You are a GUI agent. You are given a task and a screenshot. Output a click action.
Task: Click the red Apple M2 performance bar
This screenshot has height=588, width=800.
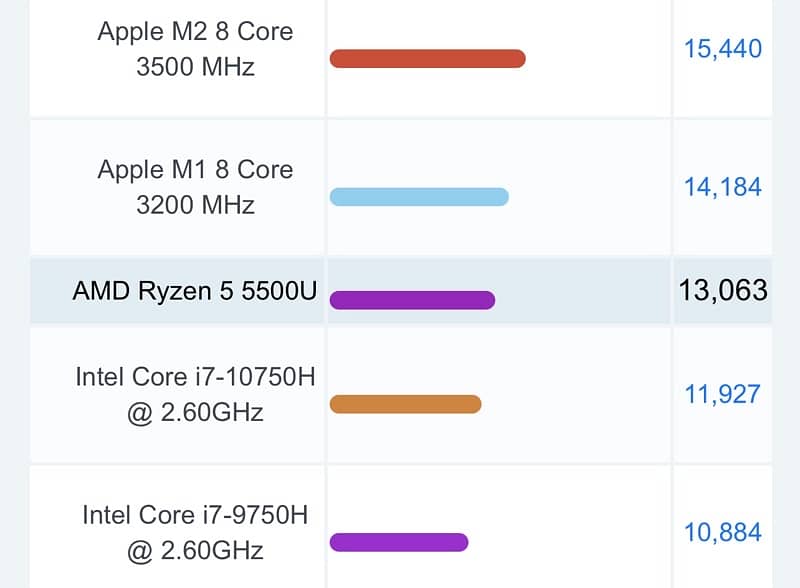click(x=427, y=58)
